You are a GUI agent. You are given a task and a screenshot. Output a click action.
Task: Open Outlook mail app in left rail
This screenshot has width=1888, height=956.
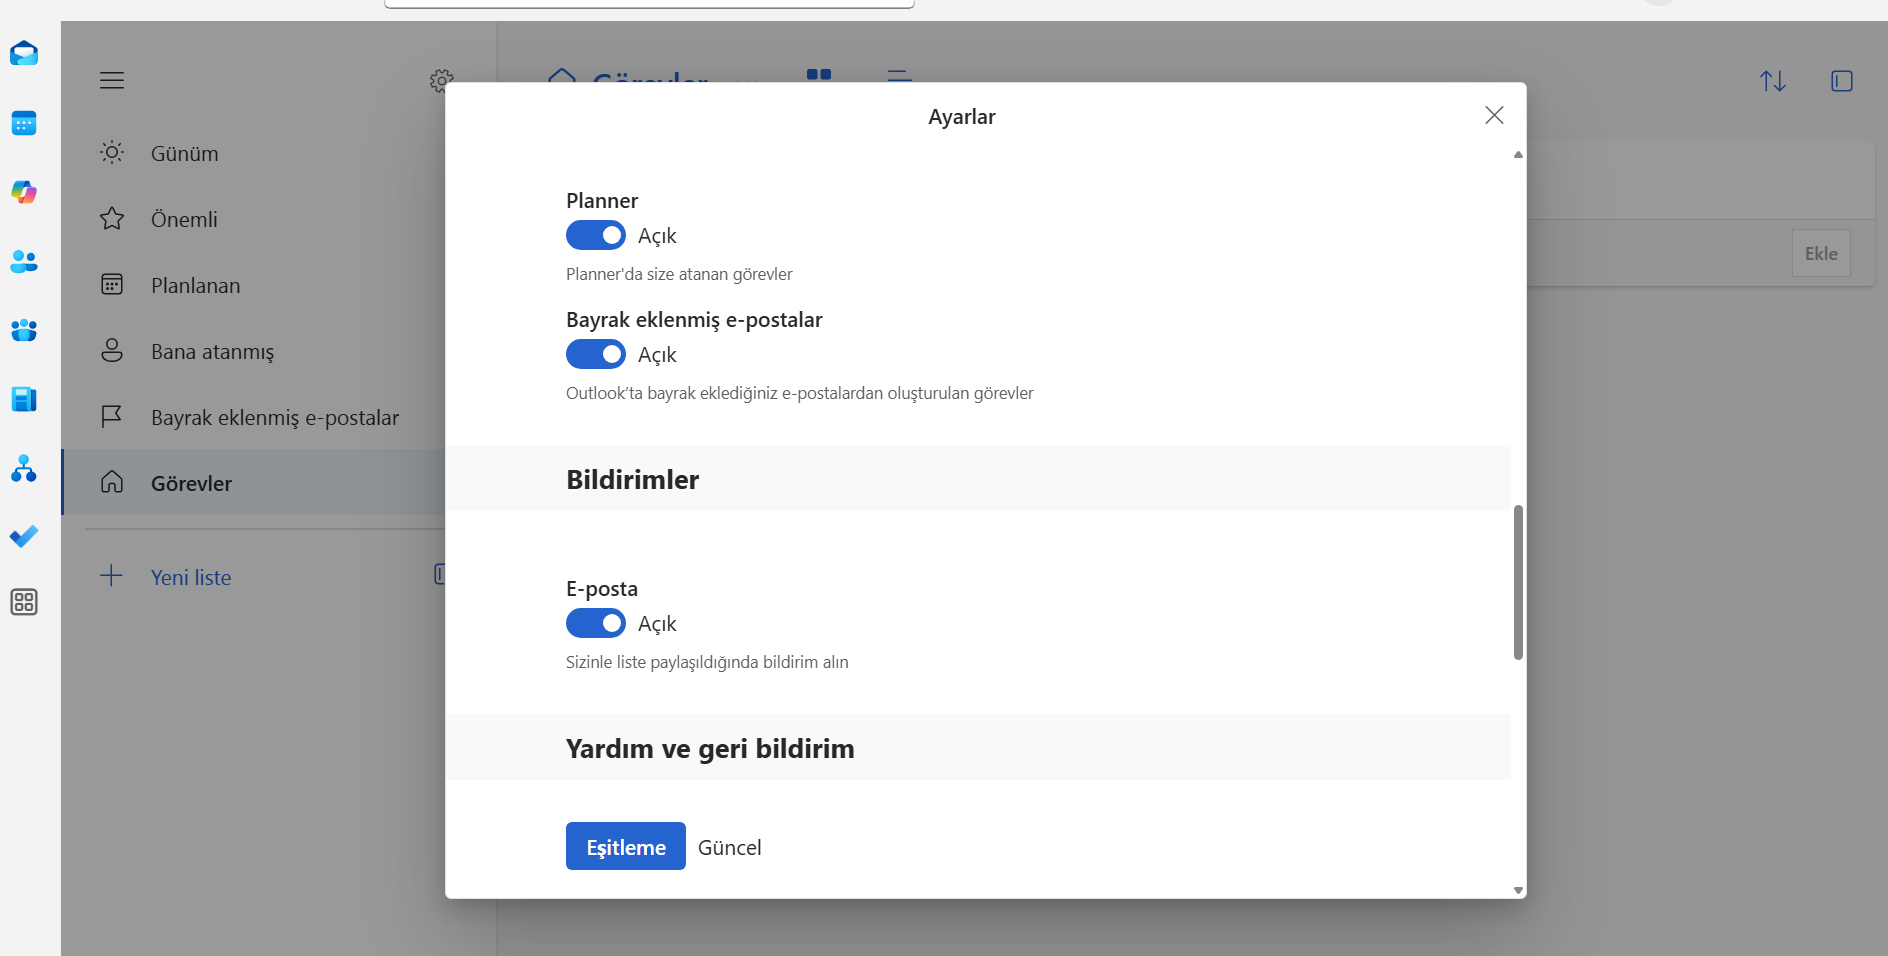(24, 54)
